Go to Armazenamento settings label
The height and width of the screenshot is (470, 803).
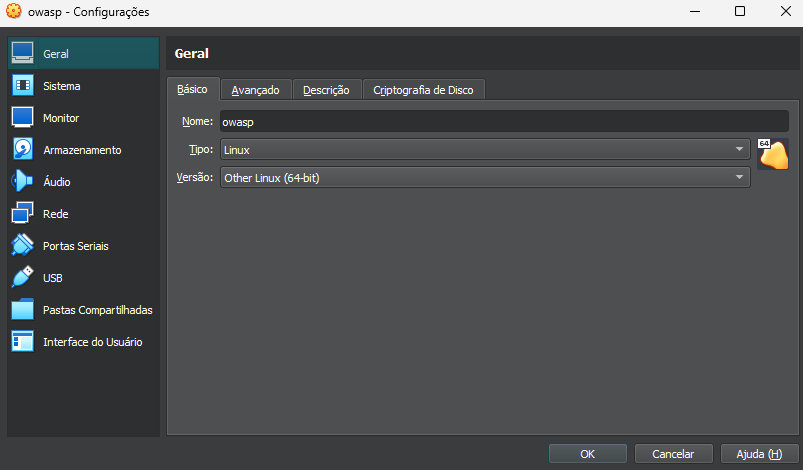pyautogui.click(x=82, y=150)
